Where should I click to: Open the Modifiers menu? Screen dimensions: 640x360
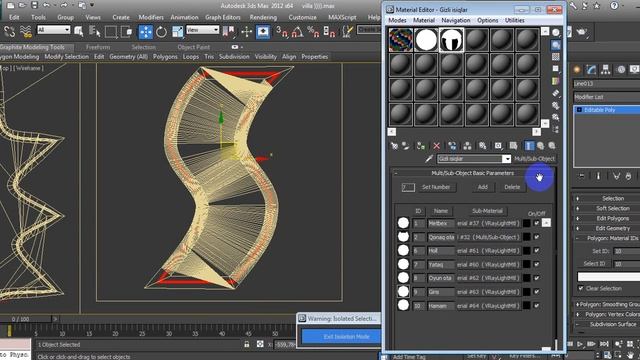(x=151, y=17)
